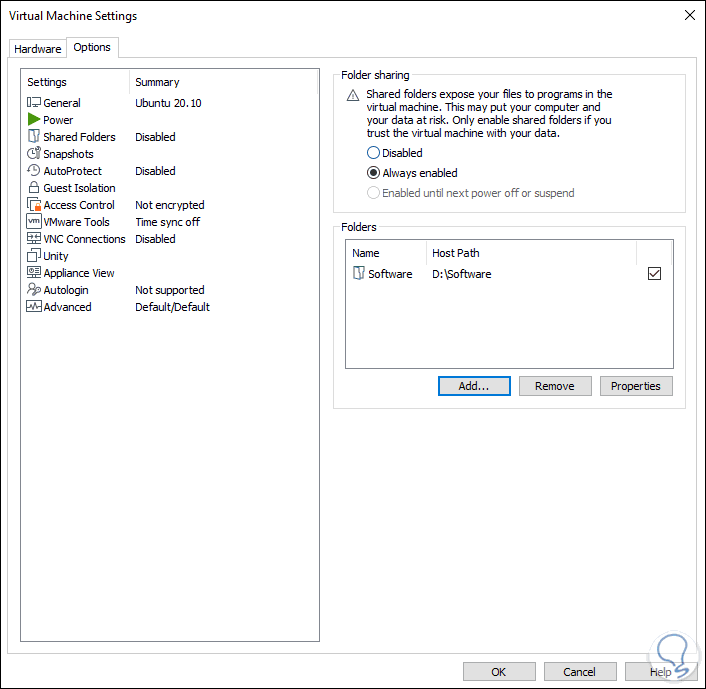Select the VNC Connections row label
Image resolution: width=706 pixels, height=689 pixels.
pyautogui.click(x=84, y=239)
